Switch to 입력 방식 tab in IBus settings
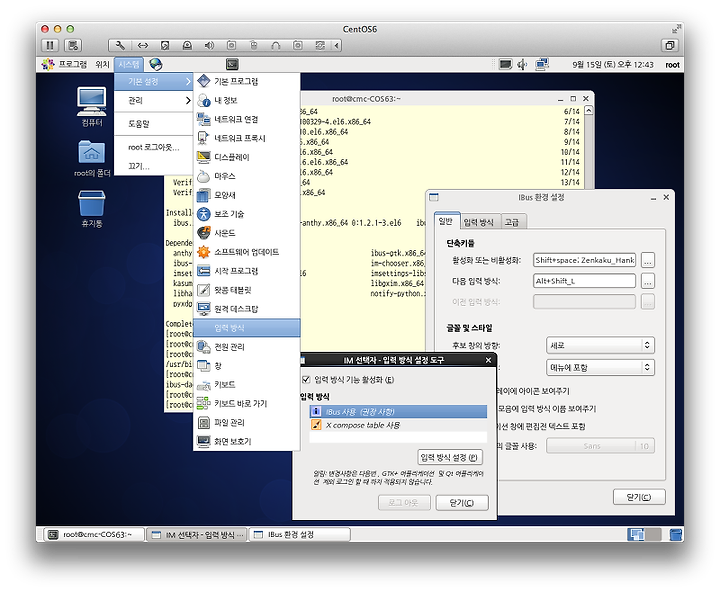 tap(478, 222)
